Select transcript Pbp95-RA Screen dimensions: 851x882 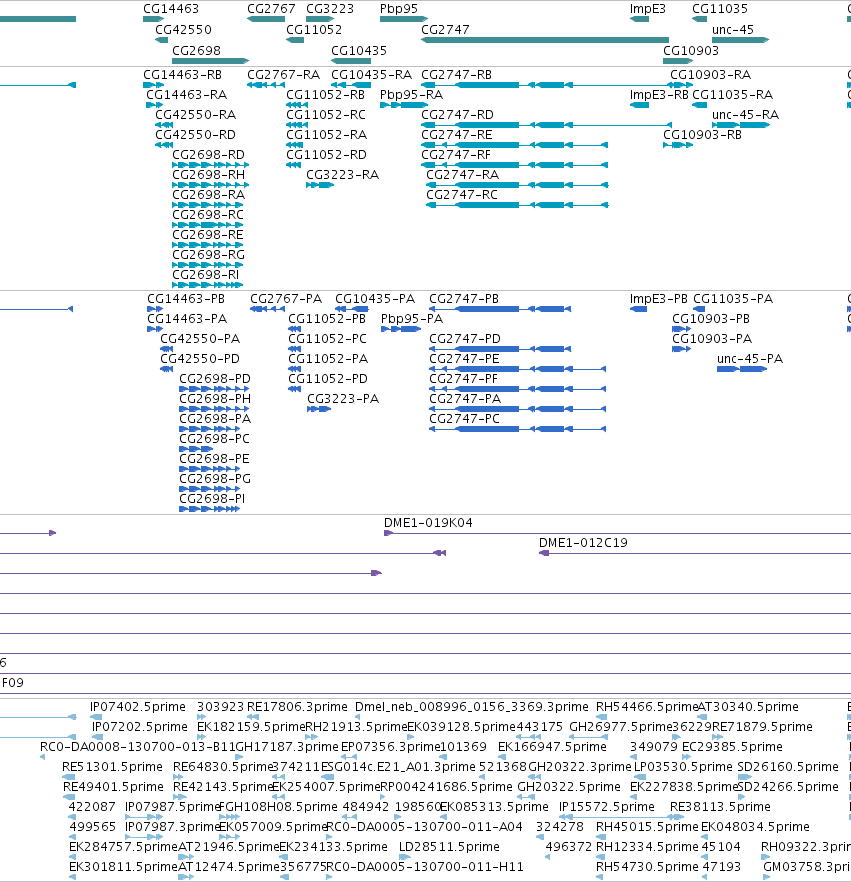click(x=411, y=95)
